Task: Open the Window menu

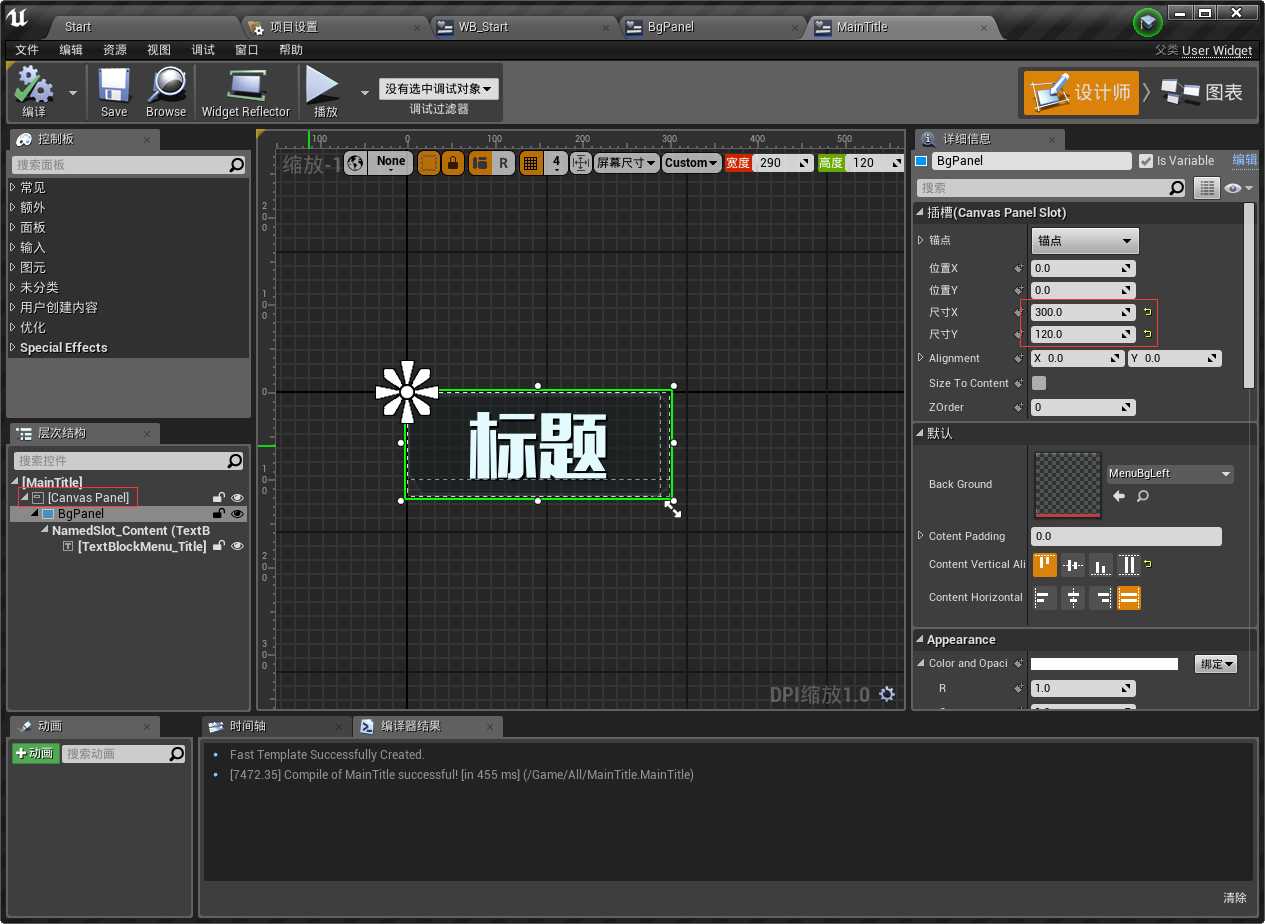Action: pyautogui.click(x=246, y=50)
